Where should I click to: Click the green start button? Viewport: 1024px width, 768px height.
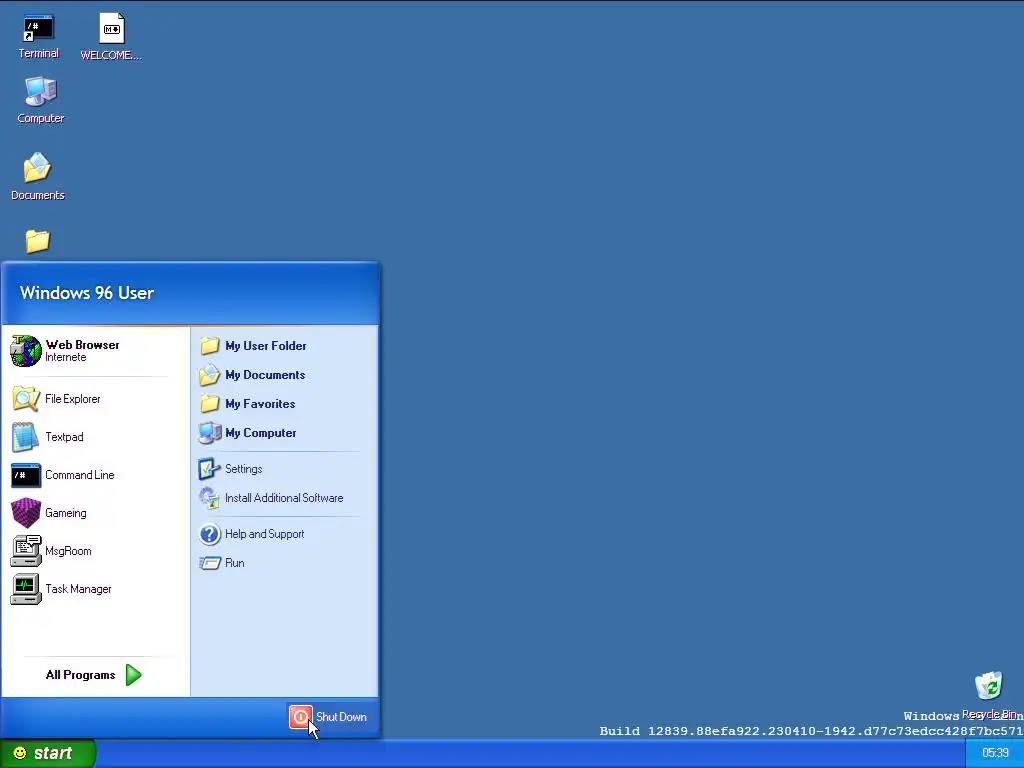(x=48, y=753)
